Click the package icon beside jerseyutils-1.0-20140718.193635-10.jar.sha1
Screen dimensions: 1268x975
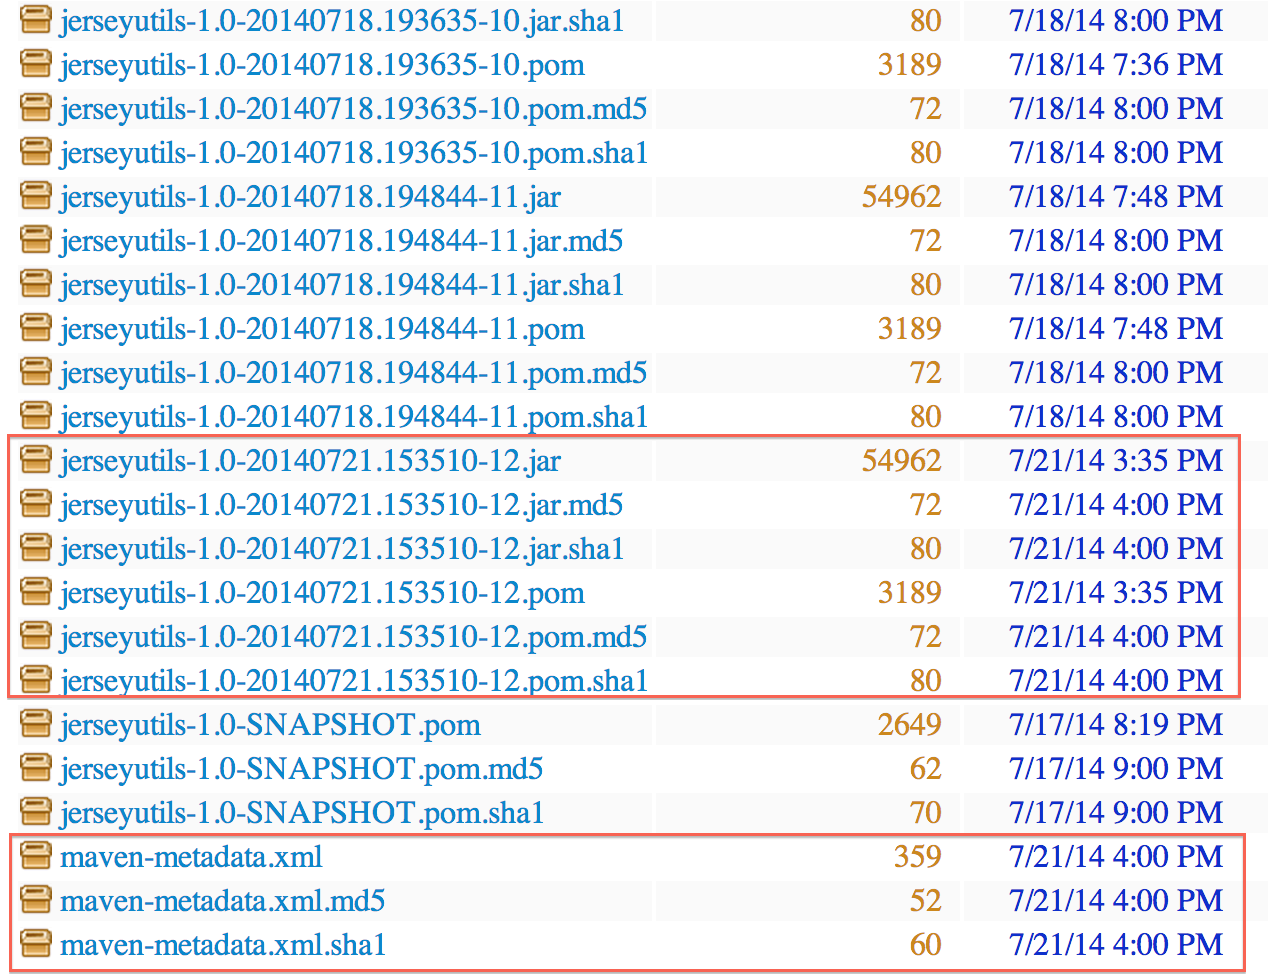coord(36,21)
